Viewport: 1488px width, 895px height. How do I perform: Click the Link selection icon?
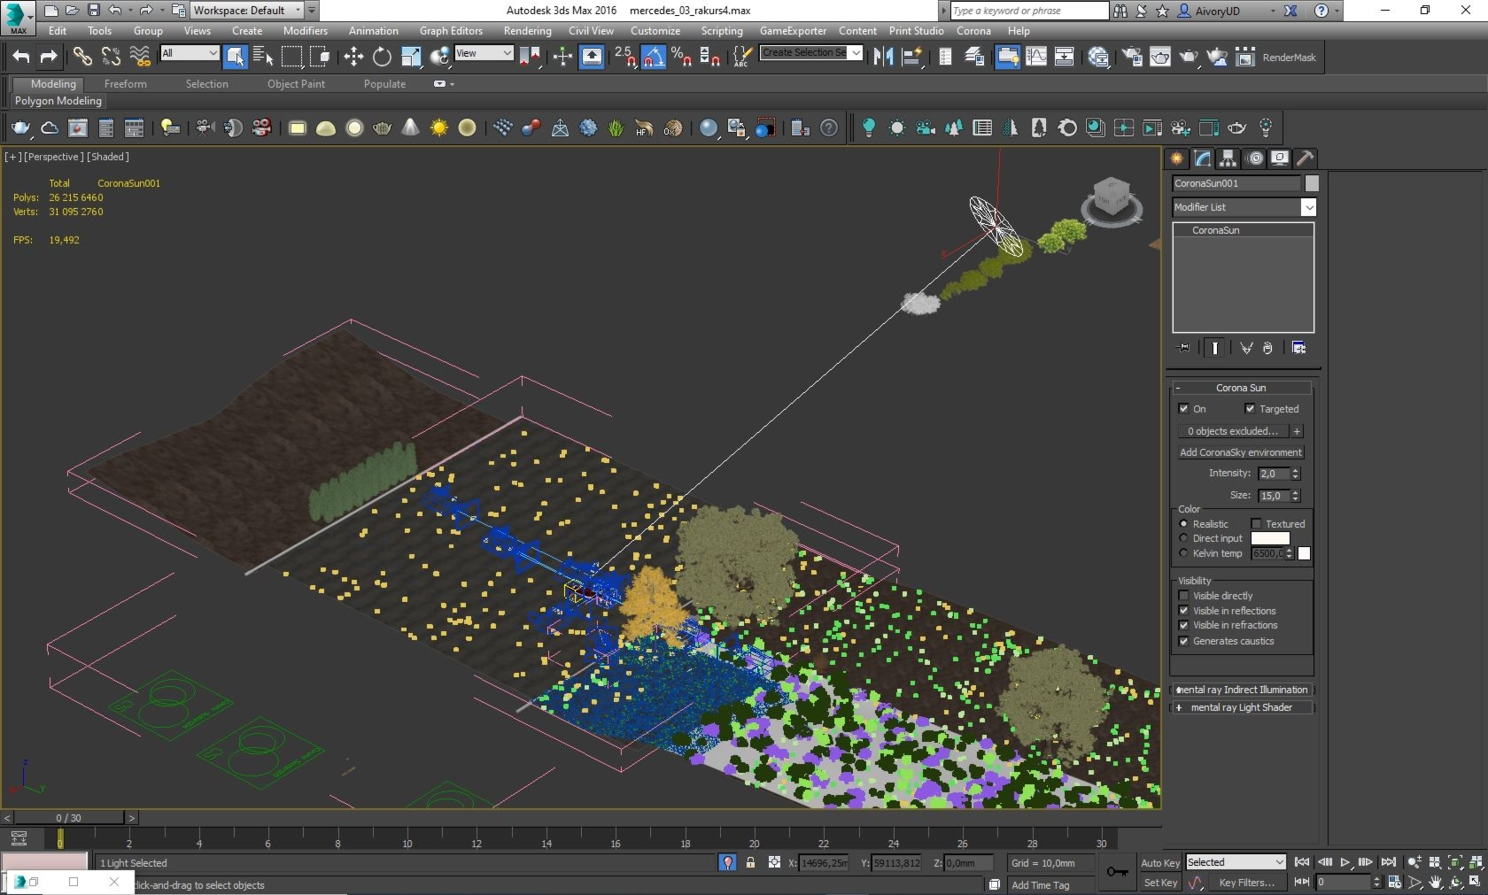[82, 57]
